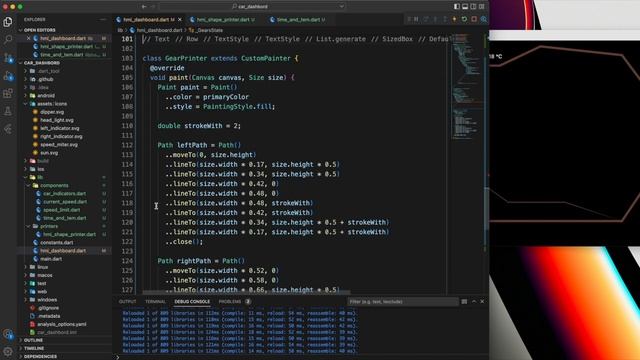Open constants.dart in the lib folder

[x=57, y=242]
